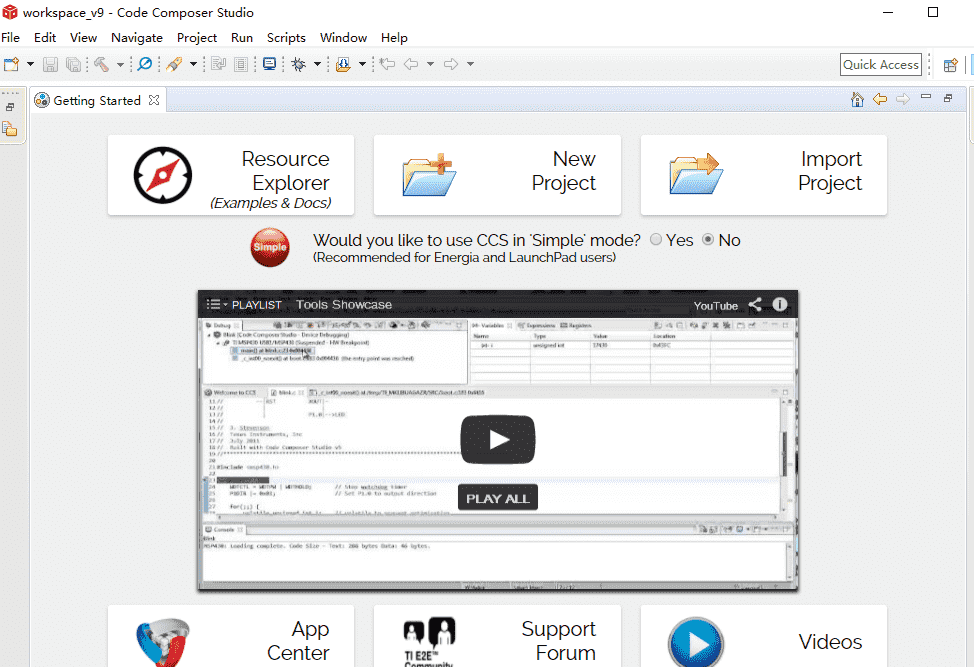974x667 pixels.
Task: Play the Tools Showcase video
Action: pos(498,440)
